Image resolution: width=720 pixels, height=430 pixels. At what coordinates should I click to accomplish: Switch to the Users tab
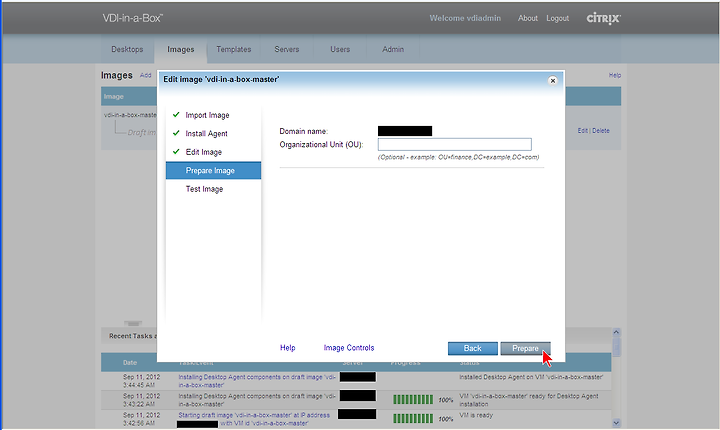pos(340,49)
